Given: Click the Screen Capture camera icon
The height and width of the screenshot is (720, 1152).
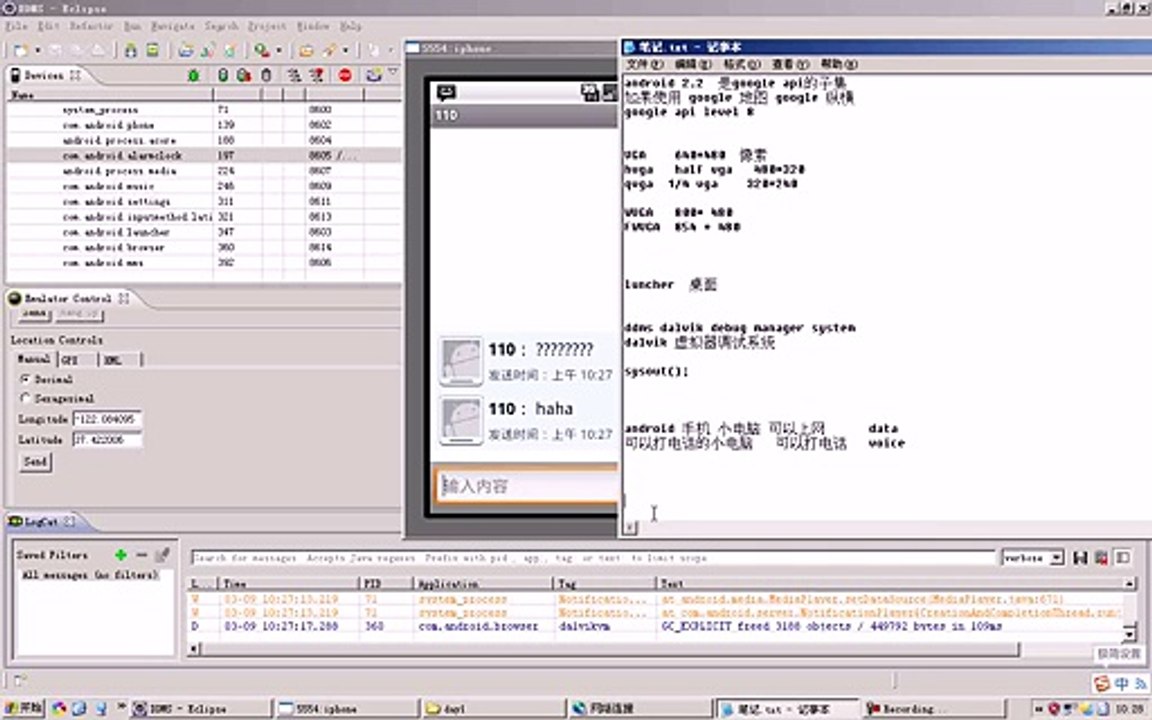Looking at the screenshot, I should tap(374, 75).
